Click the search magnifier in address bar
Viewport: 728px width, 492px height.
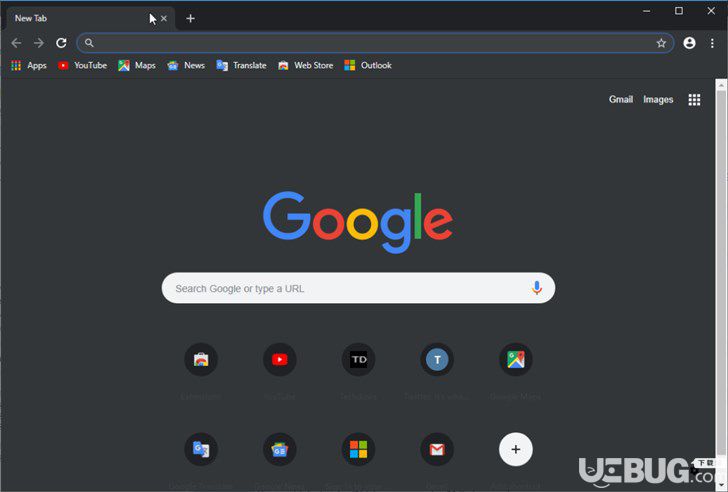pyautogui.click(x=89, y=43)
